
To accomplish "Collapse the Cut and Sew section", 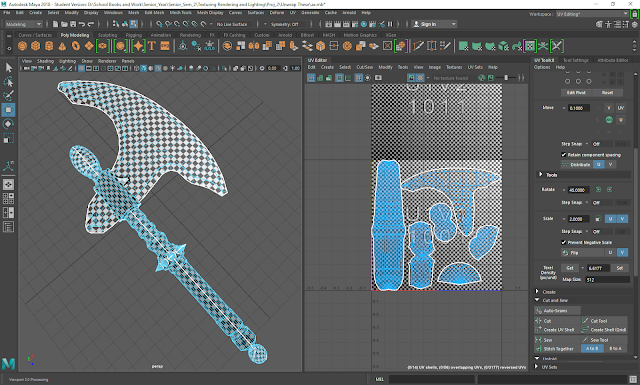I will [537, 300].
